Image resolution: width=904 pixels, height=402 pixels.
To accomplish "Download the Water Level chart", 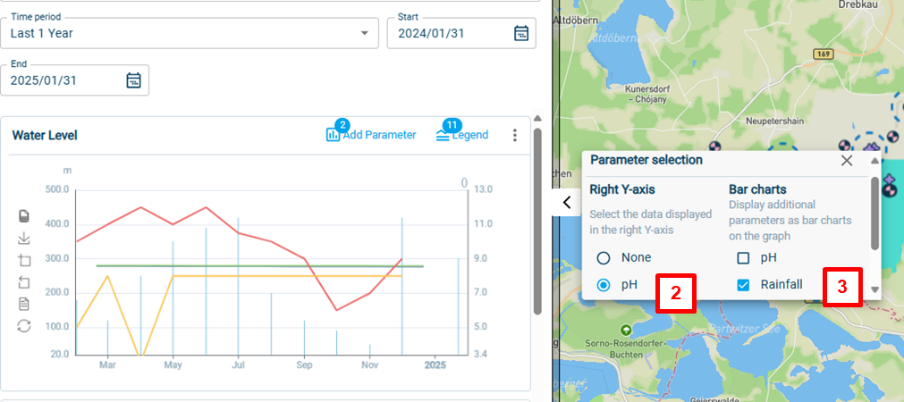I will (x=24, y=238).
